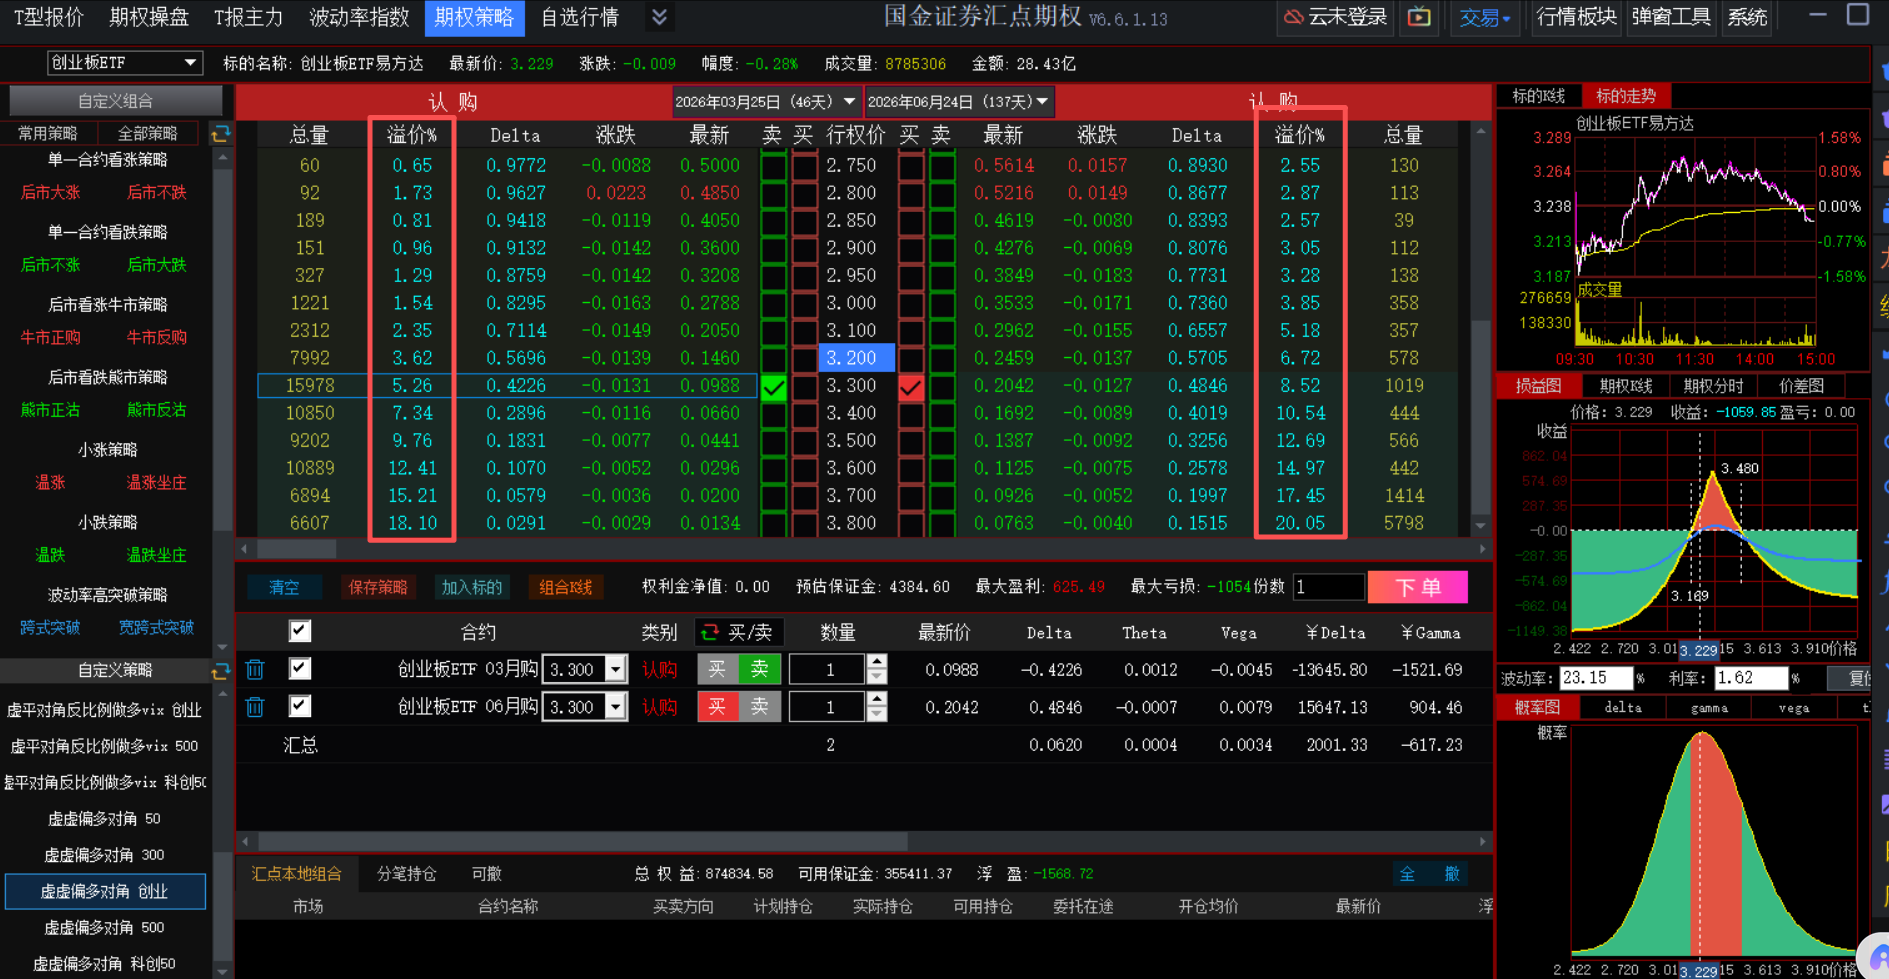Click the 利率 input field
Viewport: 1889px width, 979px height.
(1750, 678)
